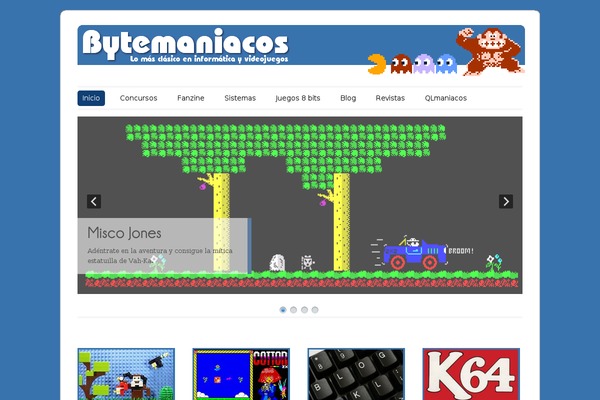Click the previous slide arrow on the slider

pos(94,201)
